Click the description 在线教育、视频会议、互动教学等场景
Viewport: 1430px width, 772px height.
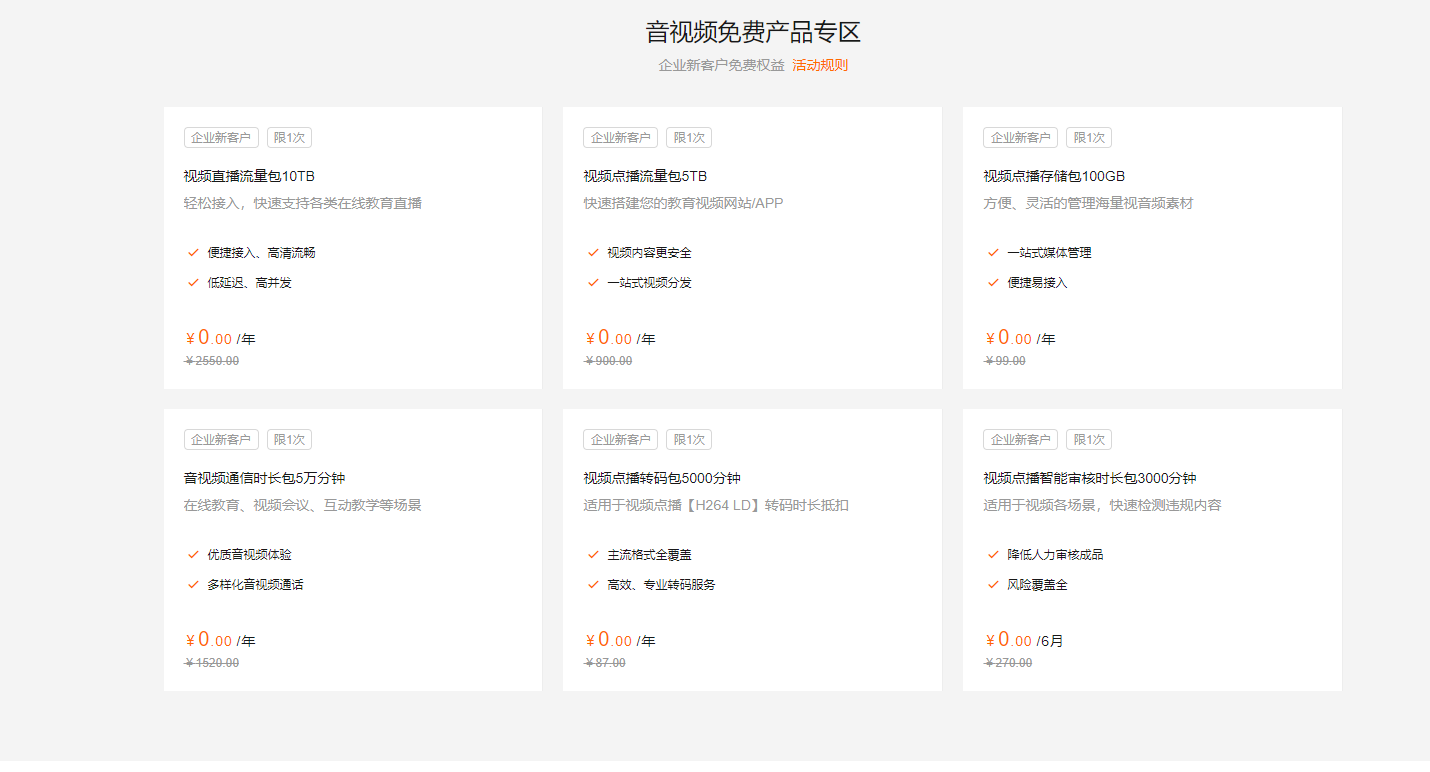[x=303, y=505]
